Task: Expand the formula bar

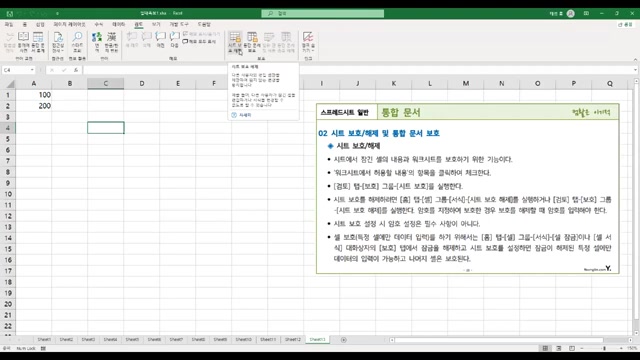Action: pyautogui.click(x=636, y=70)
